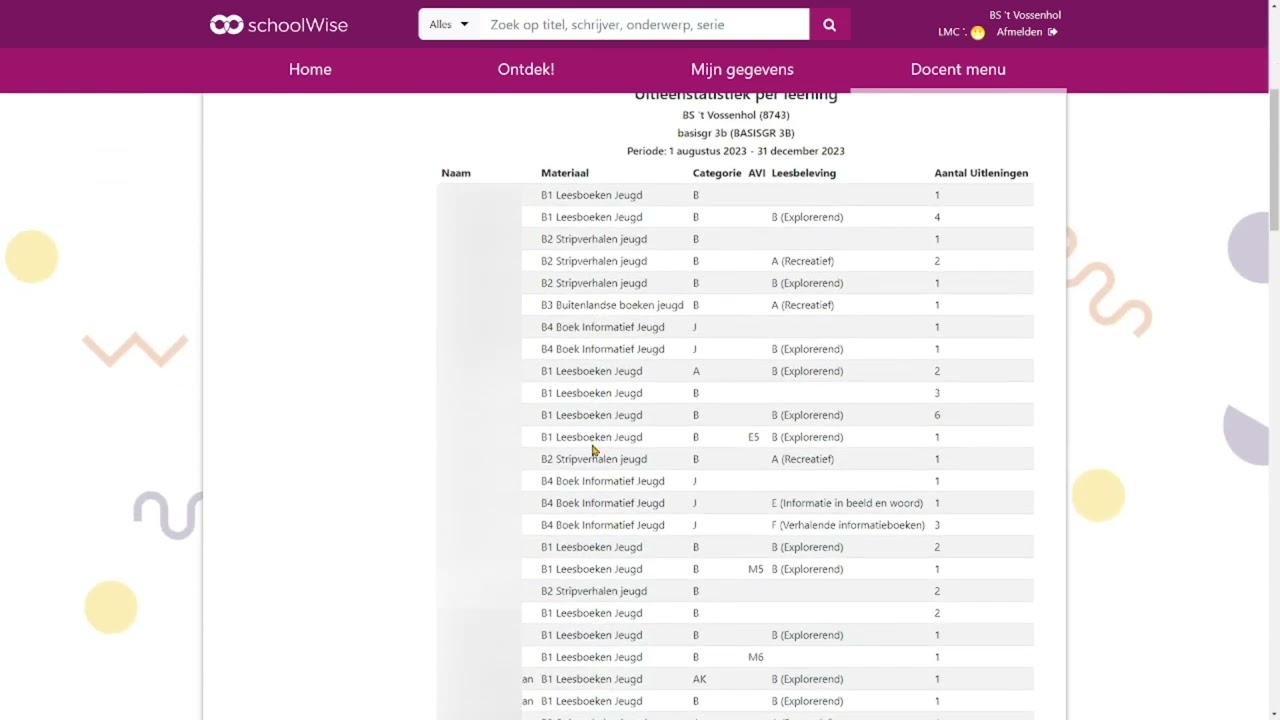This screenshot has height=720, width=1280.
Task: Select the E (Informatie in beeld en woord) cell
Action: 847,503
